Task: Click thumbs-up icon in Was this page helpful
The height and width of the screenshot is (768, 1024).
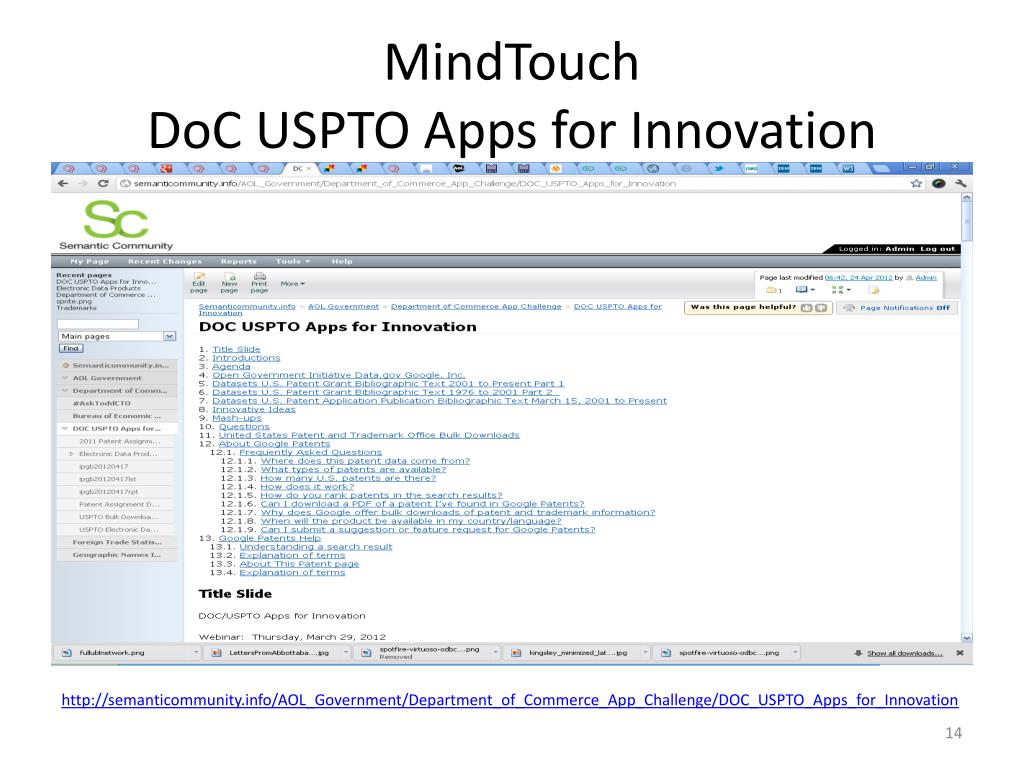Action: (807, 308)
